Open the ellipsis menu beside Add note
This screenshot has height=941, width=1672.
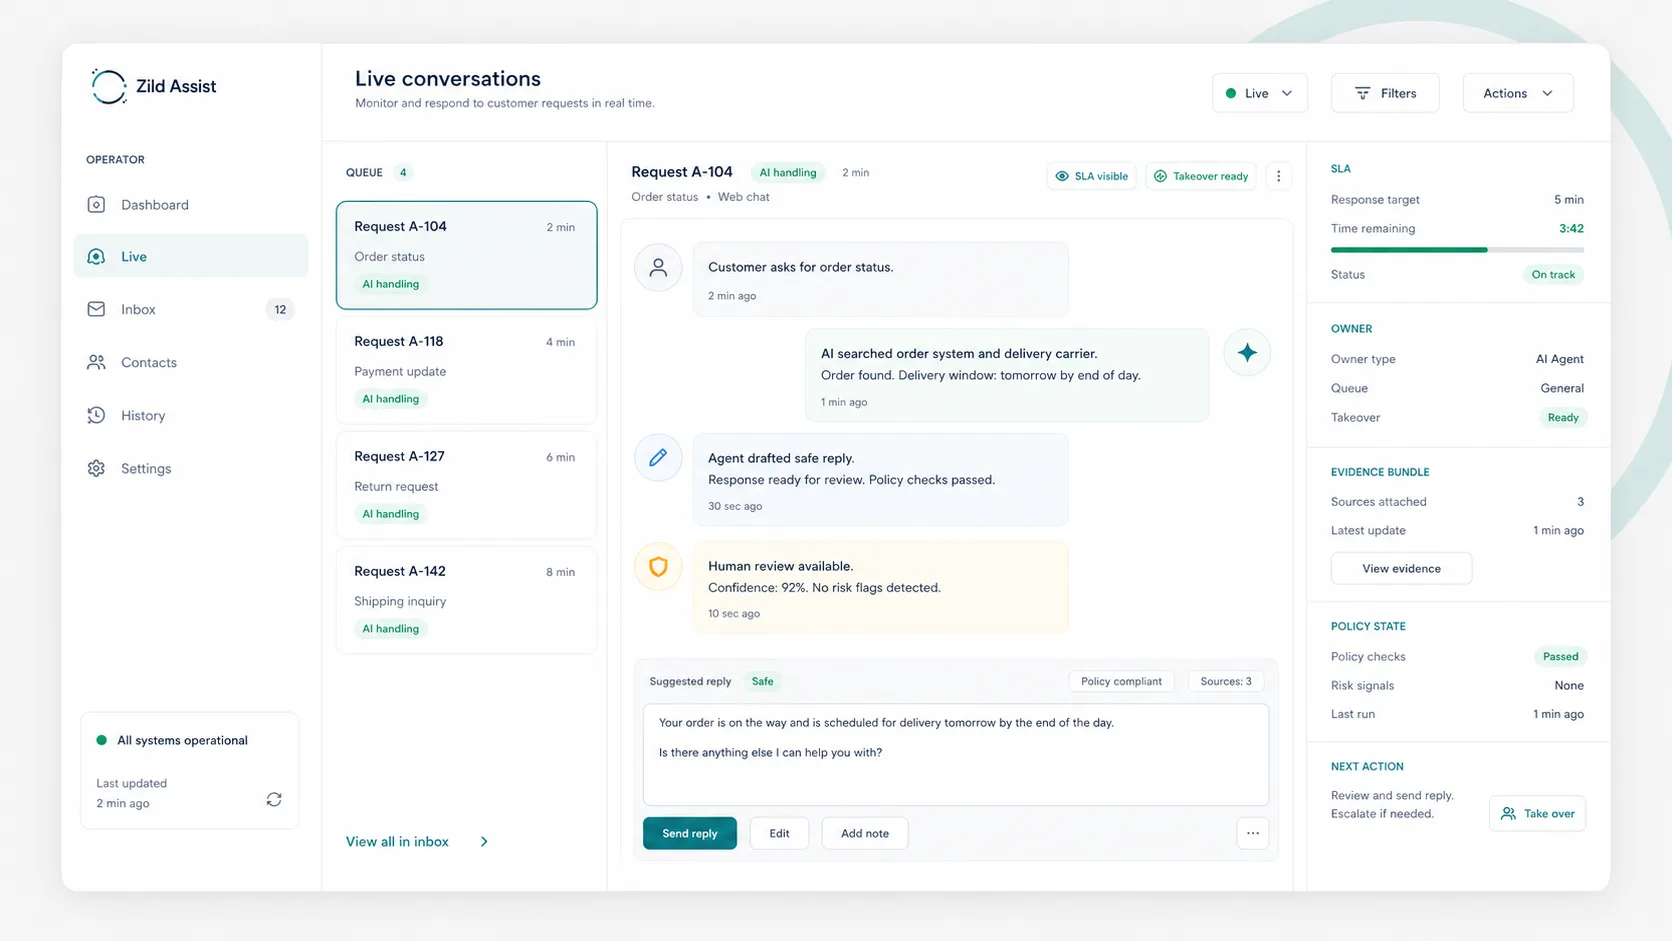coord(1252,833)
